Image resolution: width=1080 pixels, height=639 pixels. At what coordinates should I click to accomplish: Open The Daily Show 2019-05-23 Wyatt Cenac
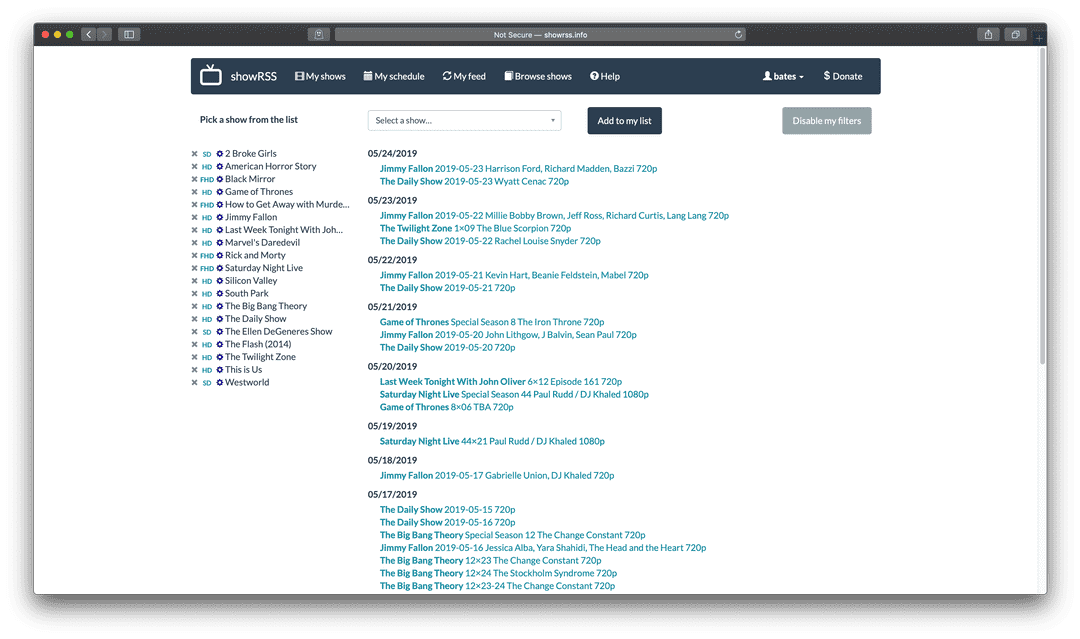(474, 182)
